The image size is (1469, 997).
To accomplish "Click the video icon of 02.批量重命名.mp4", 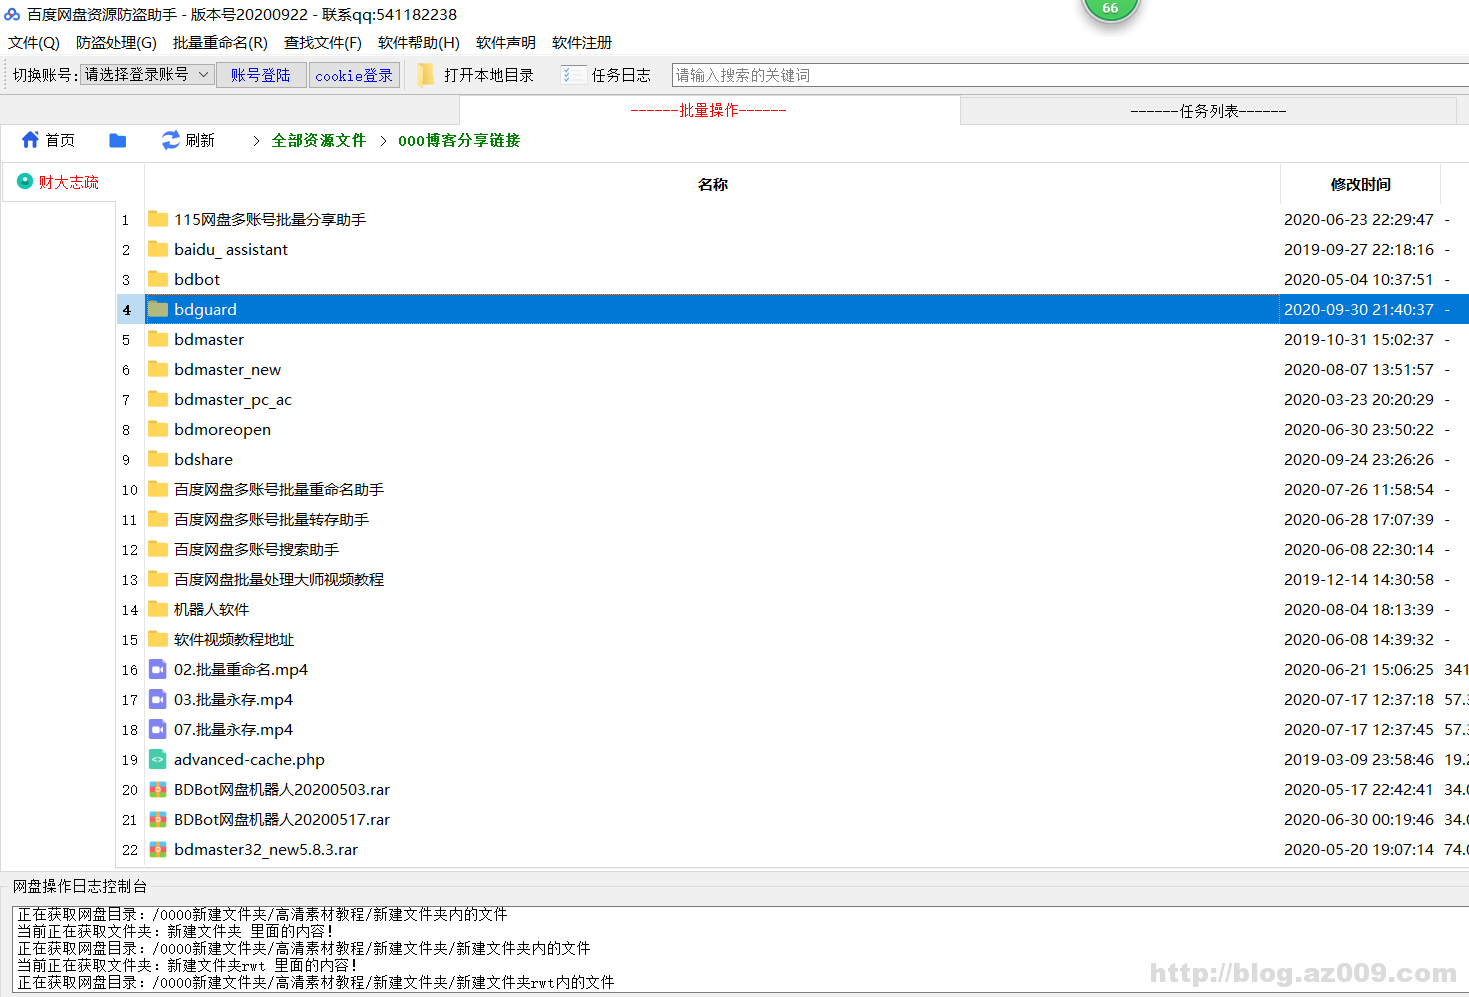I will pyautogui.click(x=157, y=669).
